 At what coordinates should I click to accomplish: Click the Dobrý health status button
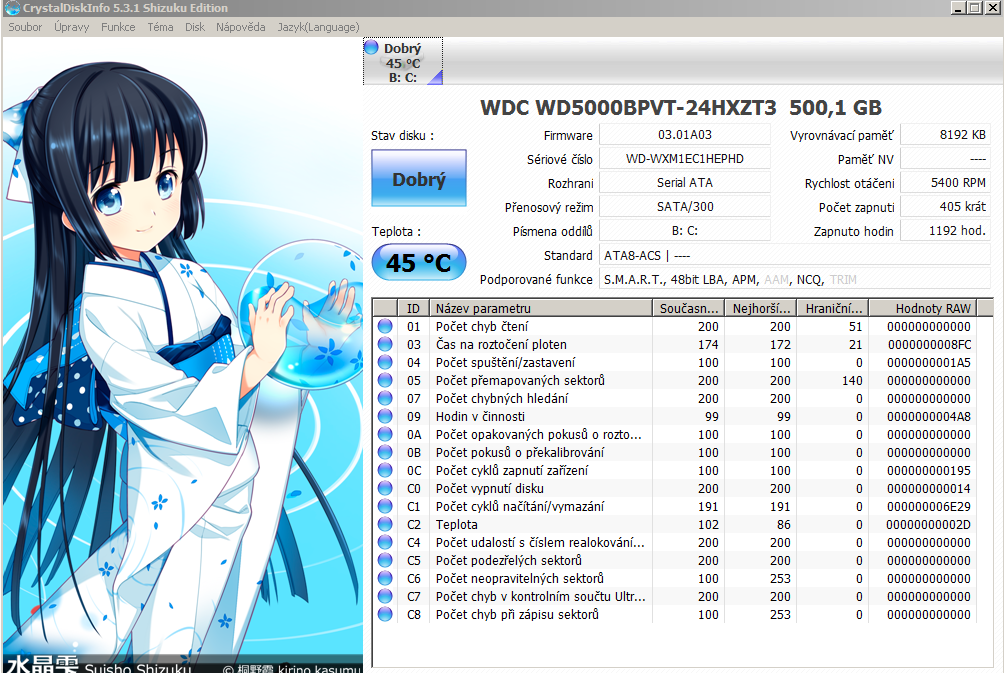[x=419, y=179]
